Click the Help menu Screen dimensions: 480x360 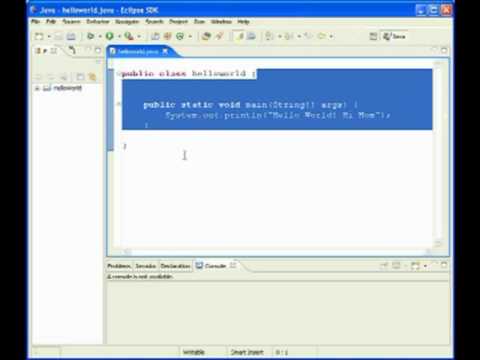coord(243,22)
